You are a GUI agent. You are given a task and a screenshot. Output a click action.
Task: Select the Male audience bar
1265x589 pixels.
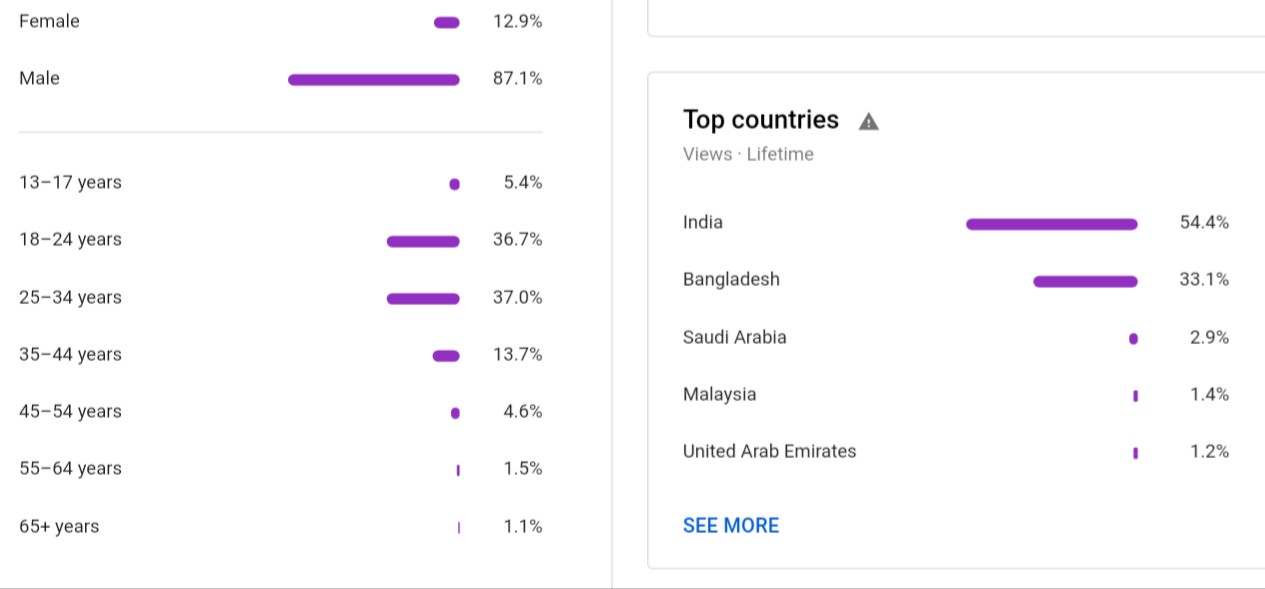pos(374,80)
